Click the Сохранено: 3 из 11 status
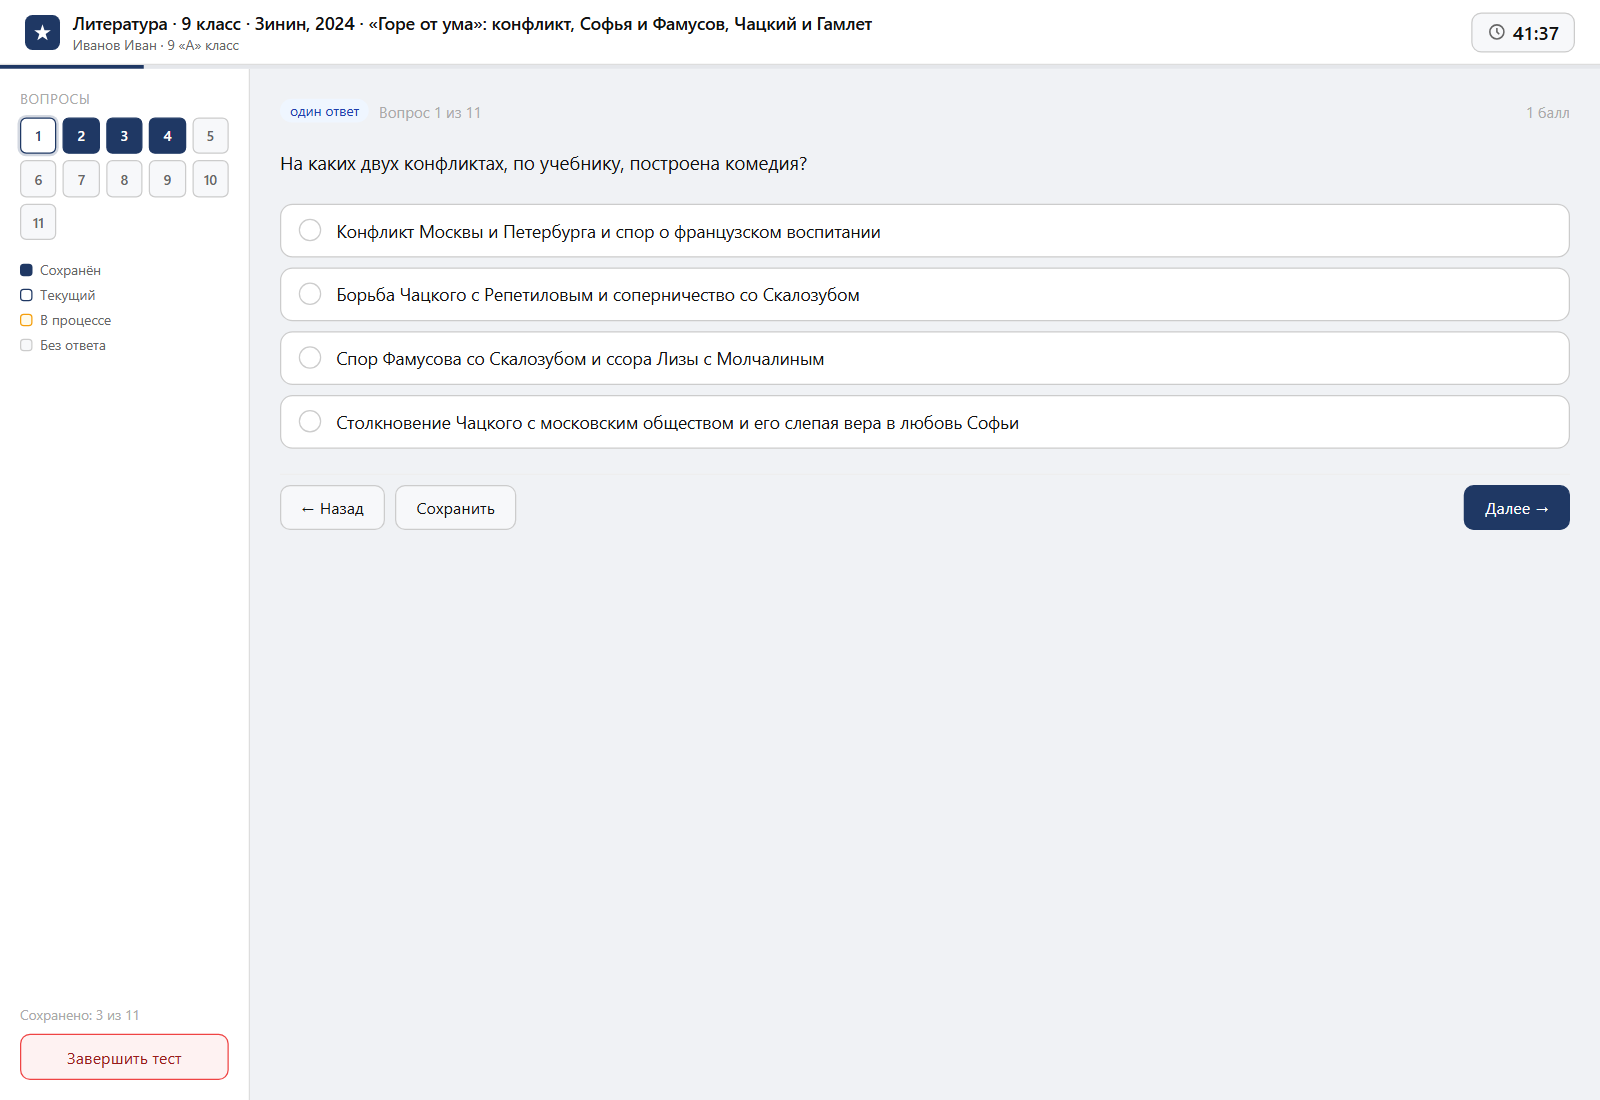Screen dimensions: 1600x1100 (x=80, y=1015)
